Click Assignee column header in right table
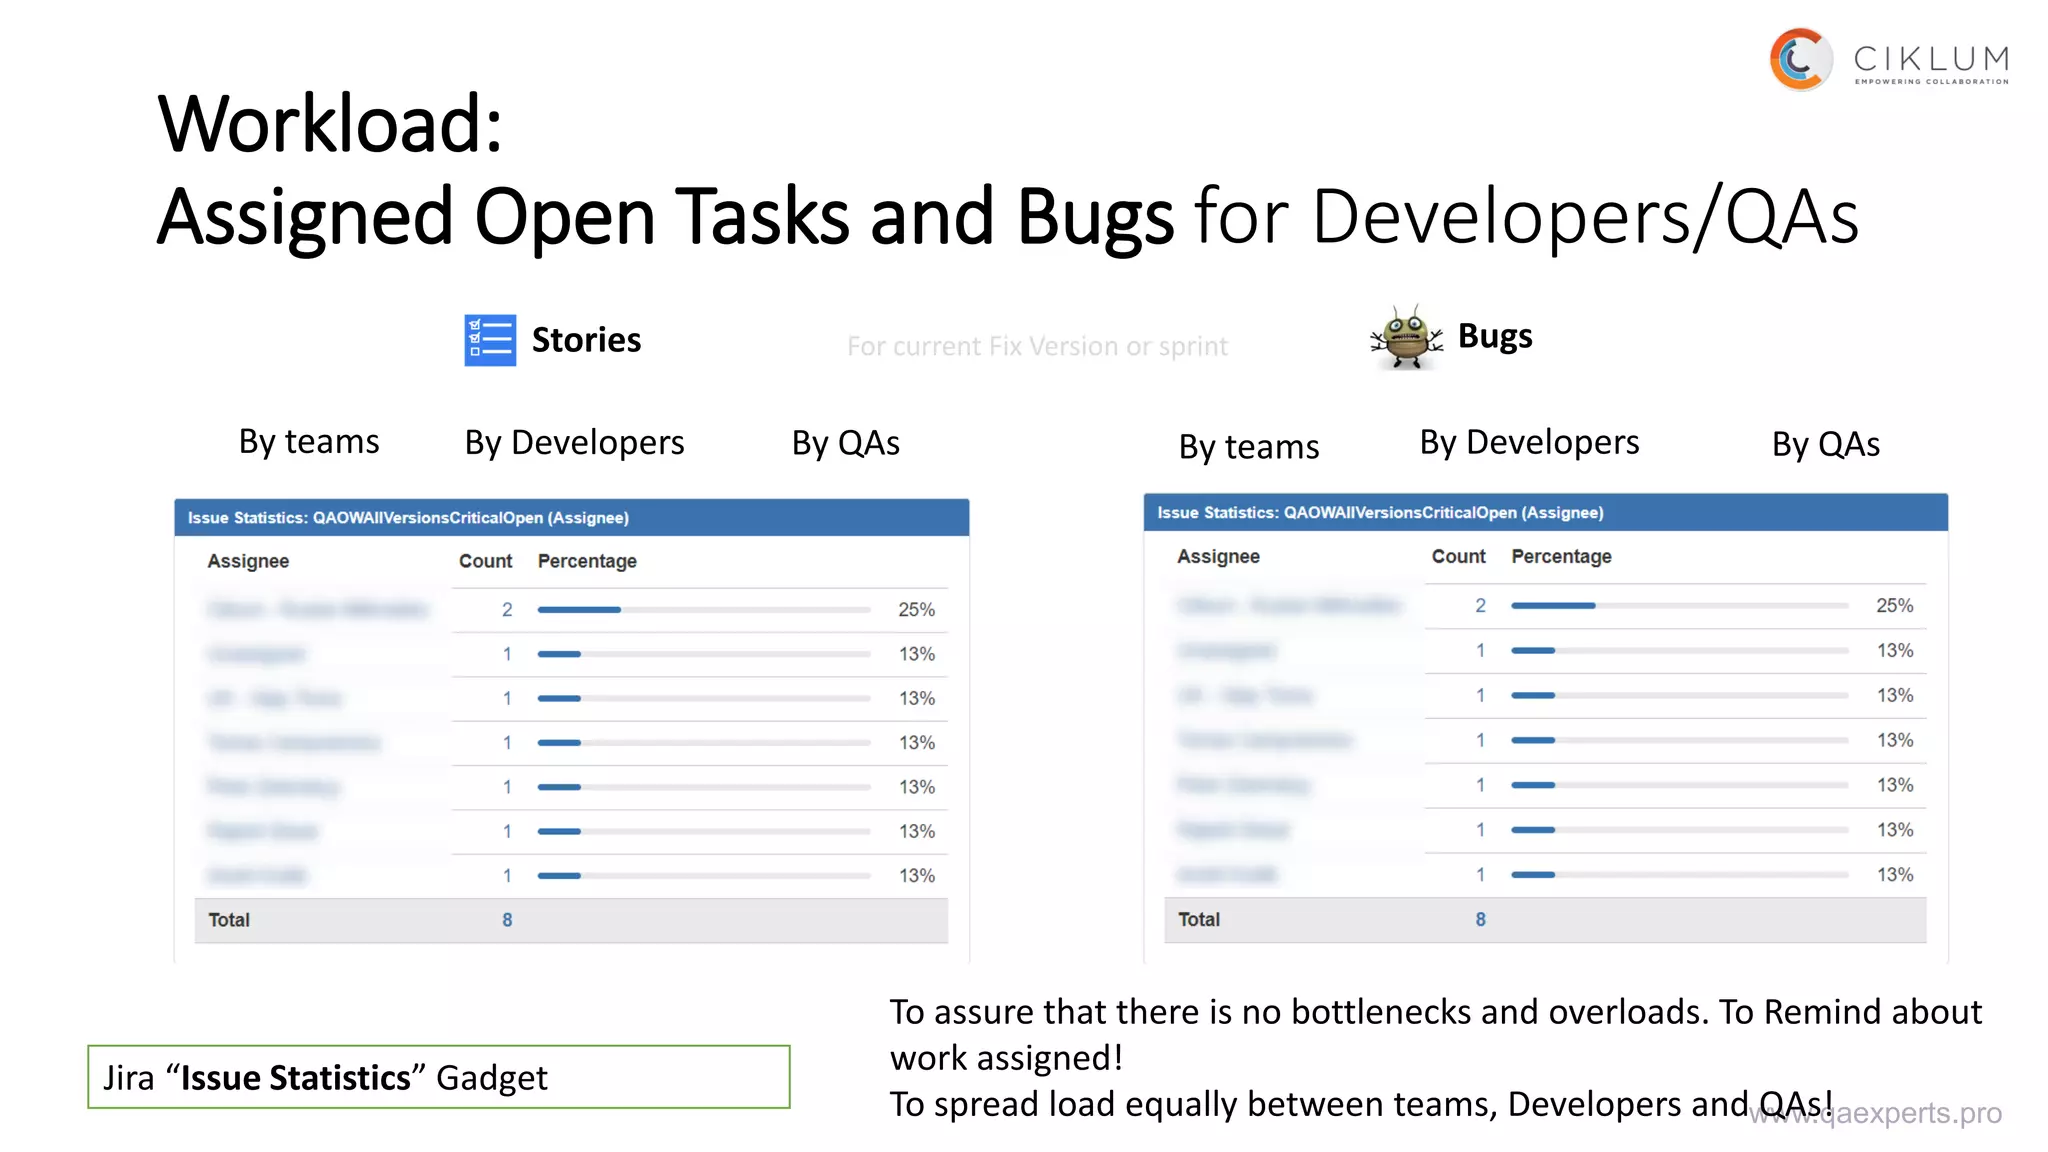This screenshot has height=1152, width=2048. pyautogui.click(x=1218, y=556)
